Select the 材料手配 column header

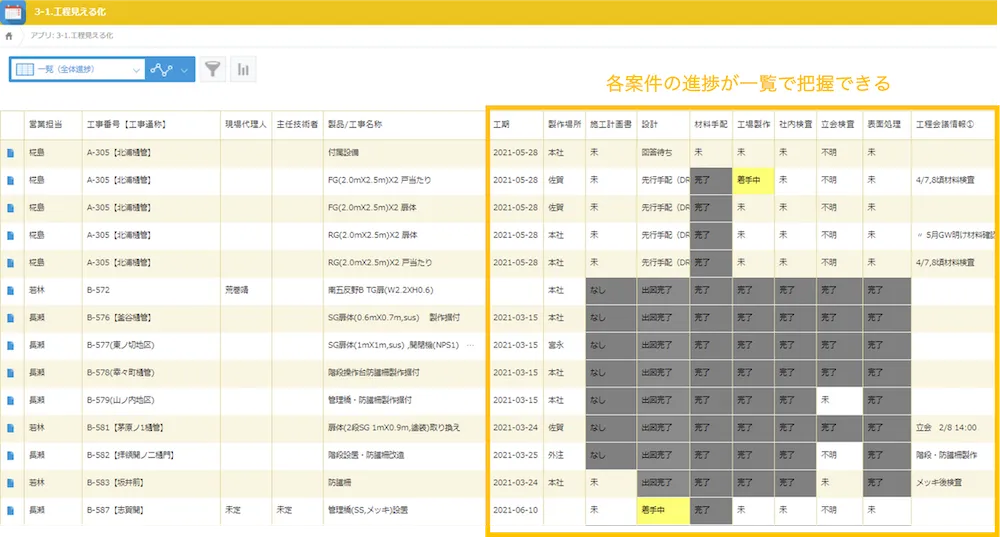[x=710, y=125]
